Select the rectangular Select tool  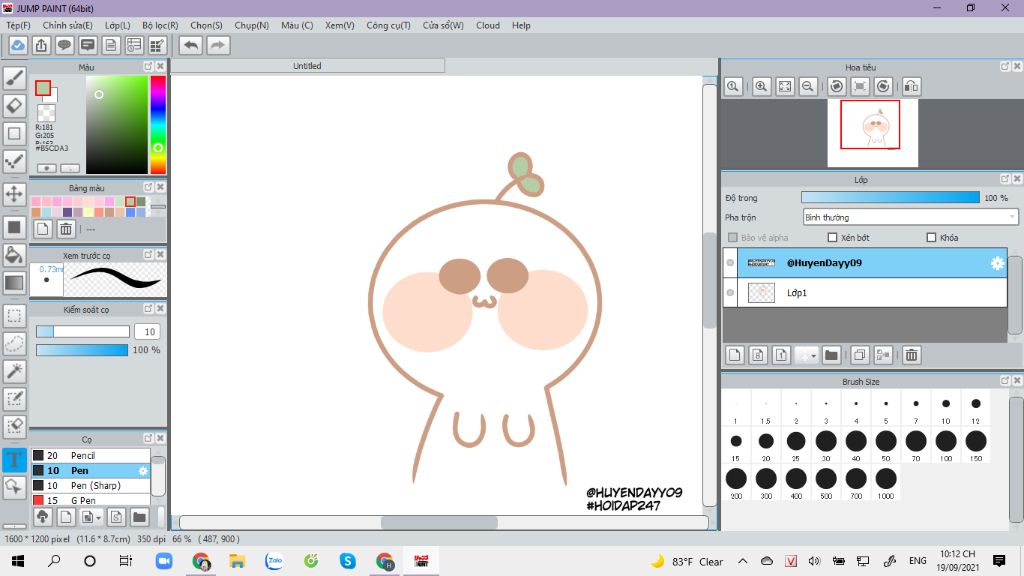coord(14,316)
